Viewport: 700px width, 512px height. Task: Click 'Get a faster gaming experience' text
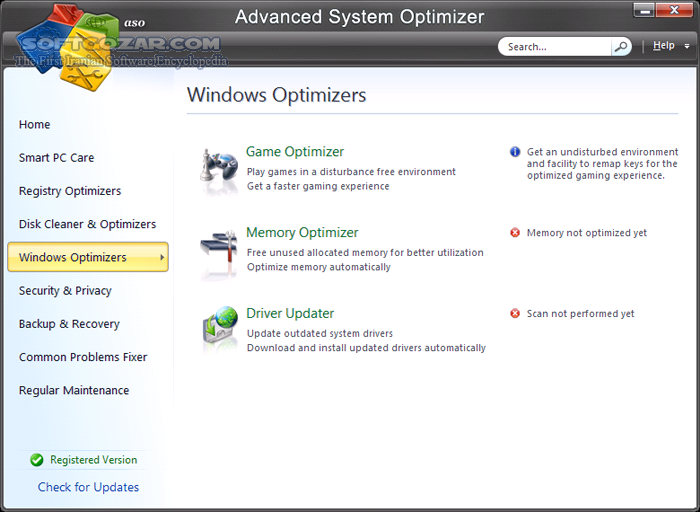(x=318, y=186)
